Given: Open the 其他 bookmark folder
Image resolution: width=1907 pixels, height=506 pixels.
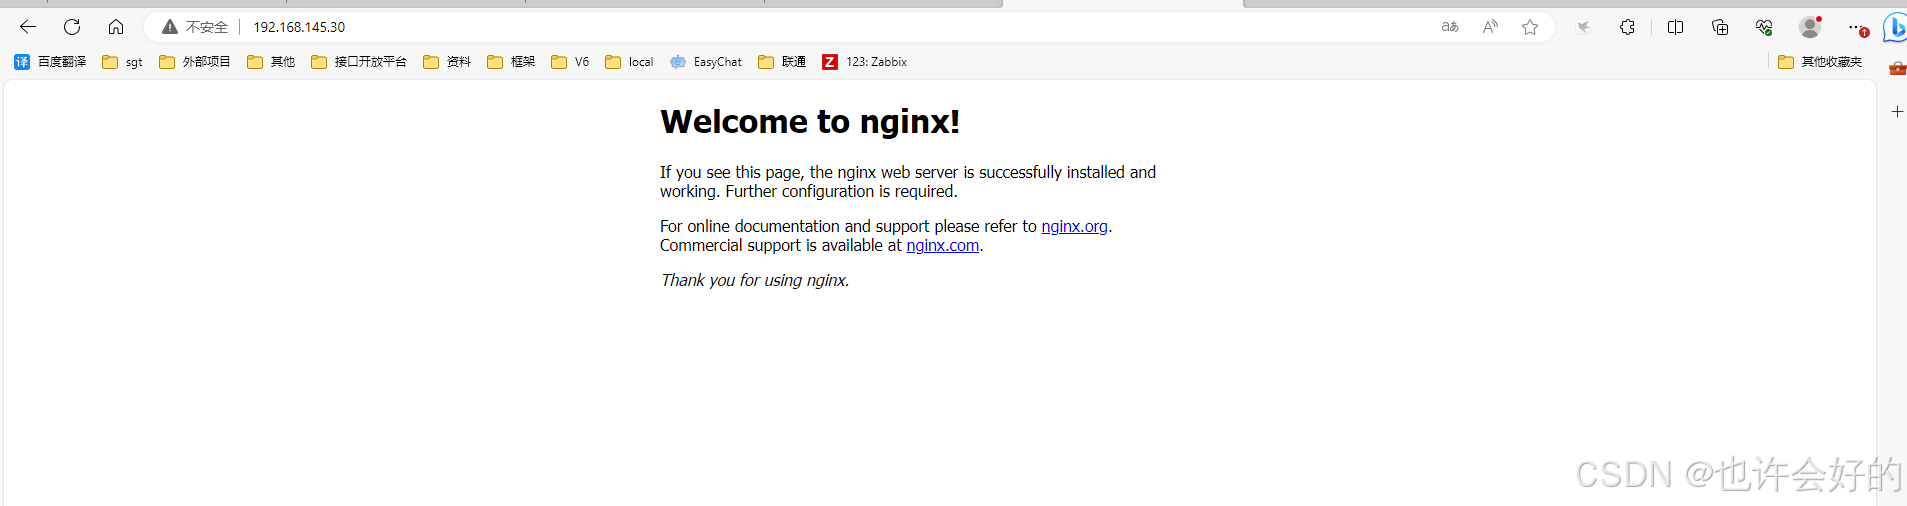Looking at the screenshot, I should tap(271, 62).
